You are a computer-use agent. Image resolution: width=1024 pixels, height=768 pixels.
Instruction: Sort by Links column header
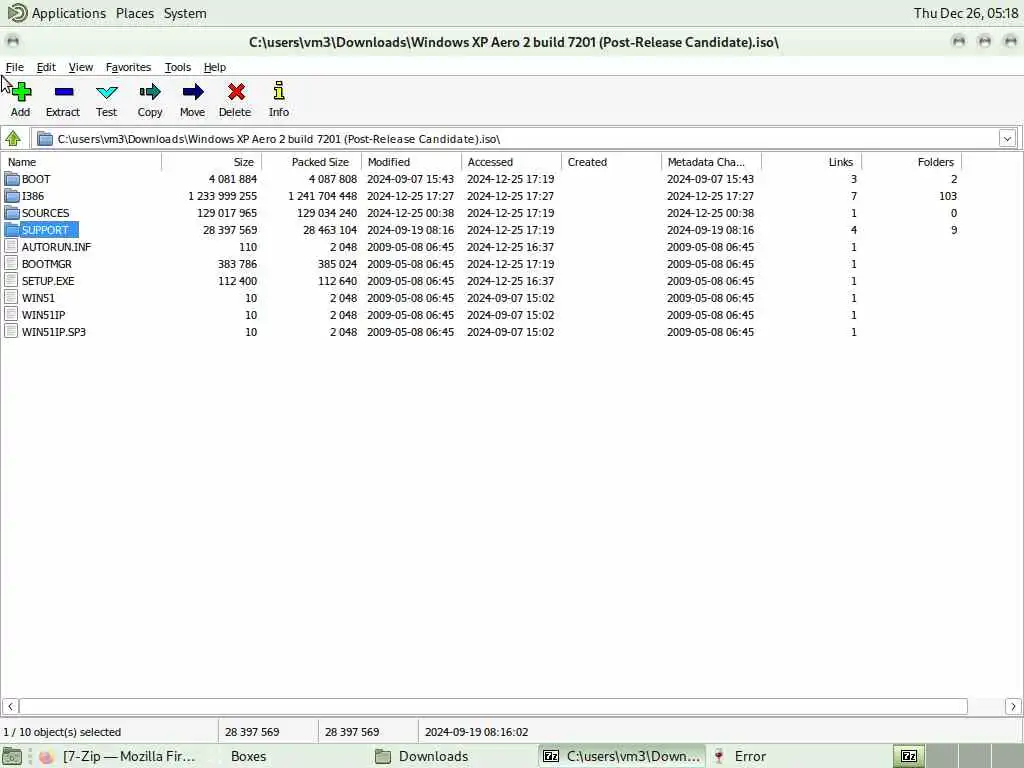click(811, 162)
